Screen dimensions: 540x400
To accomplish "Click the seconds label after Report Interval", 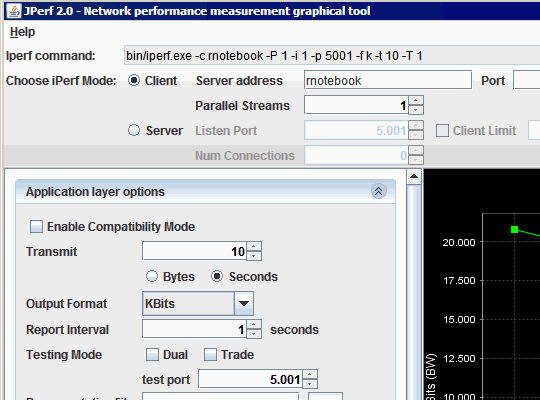I will click(x=294, y=330).
